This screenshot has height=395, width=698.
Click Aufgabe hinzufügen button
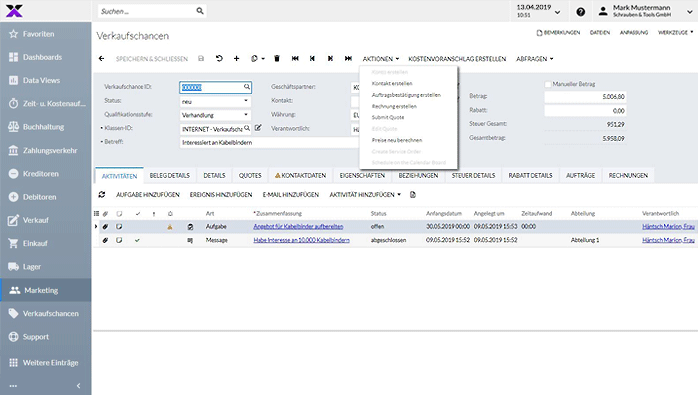tap(148, 195)
